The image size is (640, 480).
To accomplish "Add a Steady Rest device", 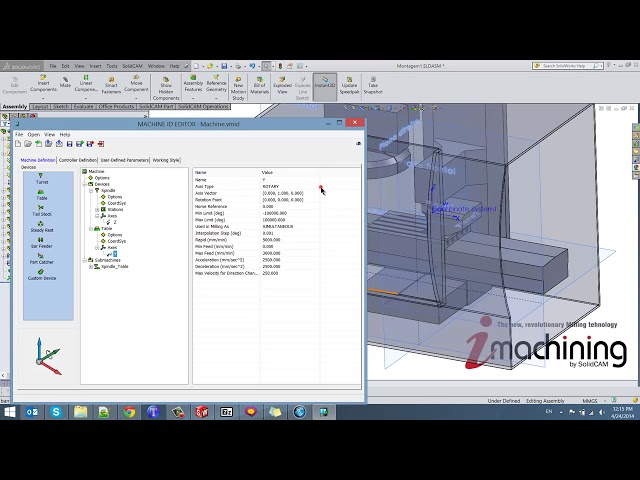I will pyautogui.click(x=42, y=227).
